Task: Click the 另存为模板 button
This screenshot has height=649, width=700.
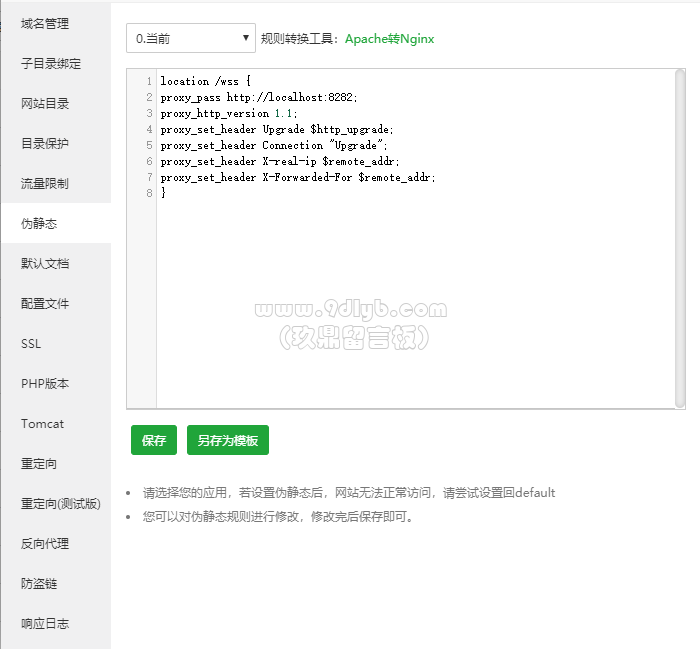Action: tap(228, 440)
